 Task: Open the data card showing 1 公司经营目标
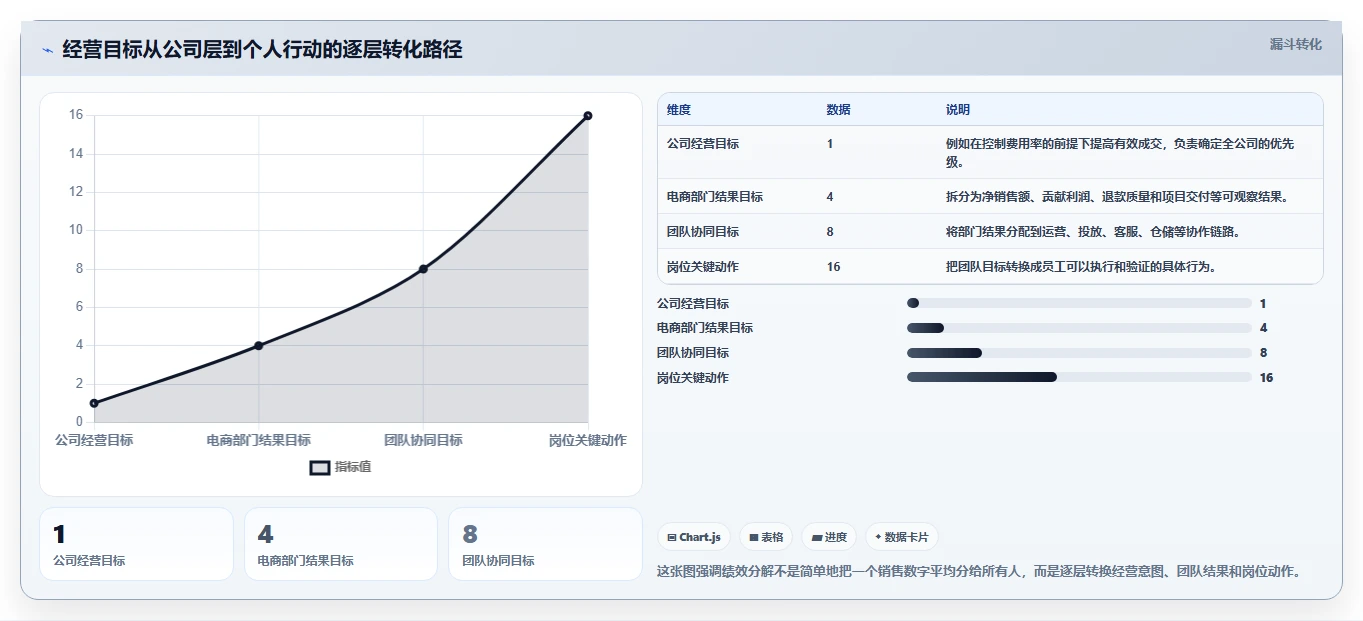coord(136,544)
